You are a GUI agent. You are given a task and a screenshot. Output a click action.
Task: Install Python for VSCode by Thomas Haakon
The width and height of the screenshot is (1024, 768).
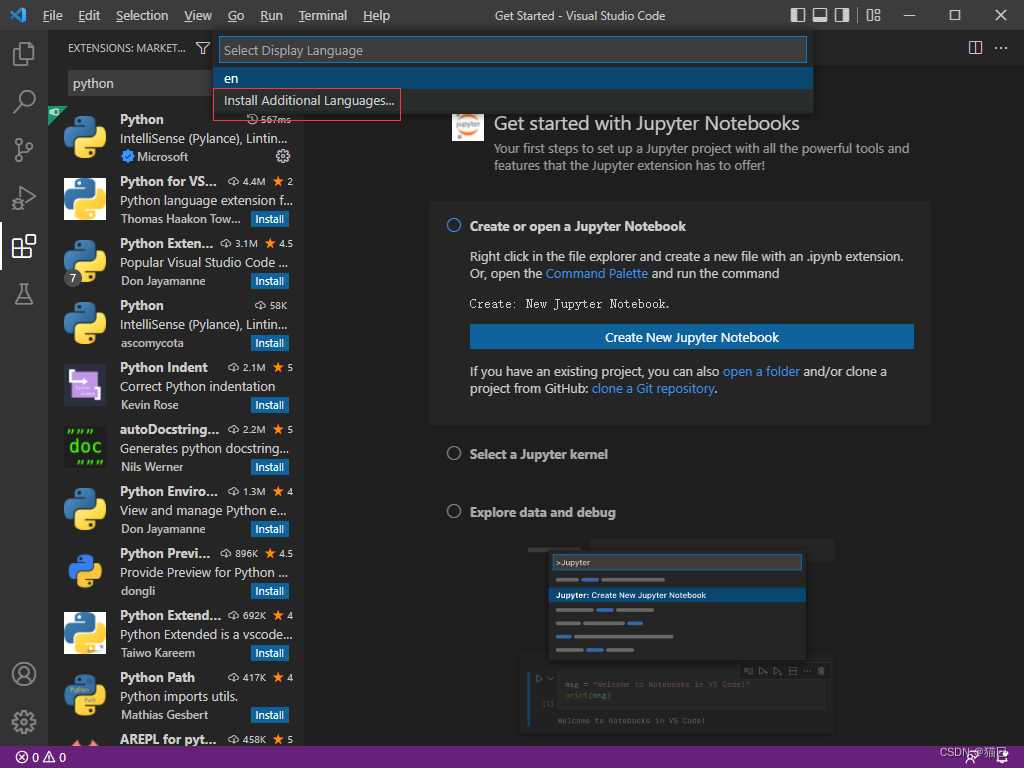tap(270, 219)
